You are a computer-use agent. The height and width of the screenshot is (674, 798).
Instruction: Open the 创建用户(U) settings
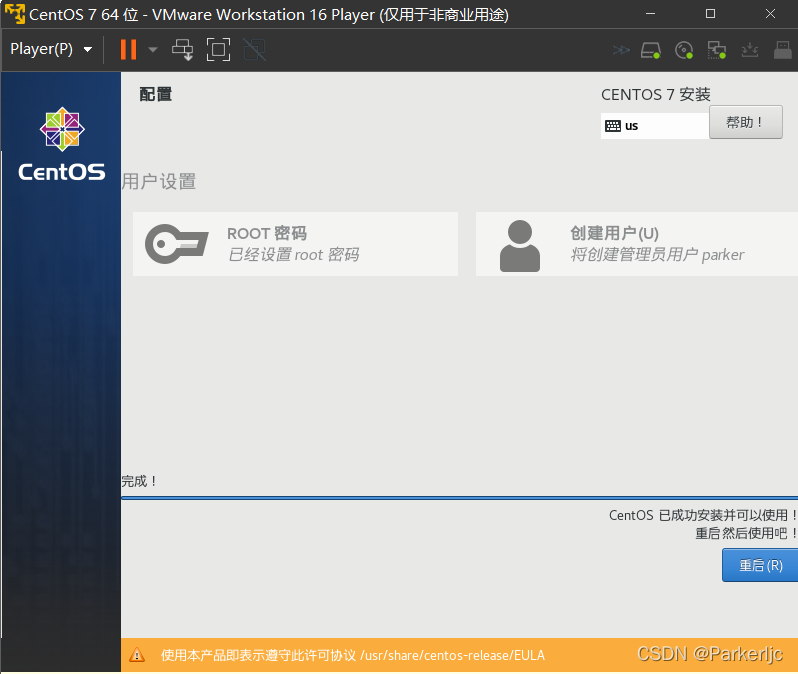coord(637,244)
